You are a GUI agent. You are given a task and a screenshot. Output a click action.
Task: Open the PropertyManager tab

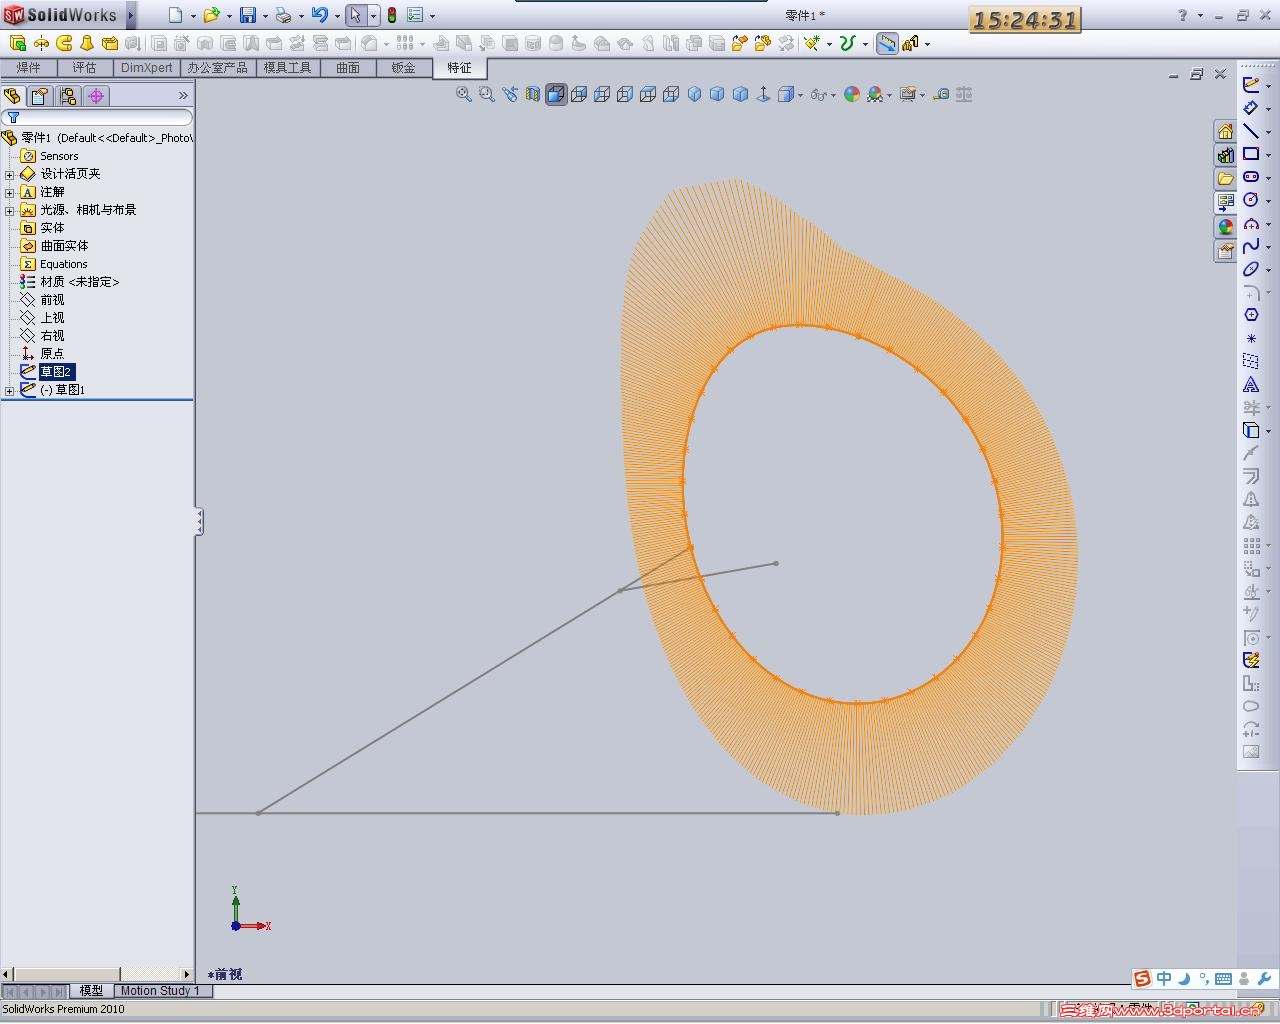point(40,96)
